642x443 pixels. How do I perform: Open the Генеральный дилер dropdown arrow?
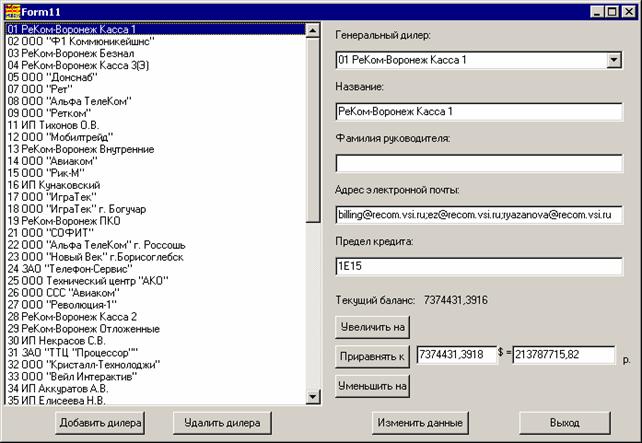[613, 60]
